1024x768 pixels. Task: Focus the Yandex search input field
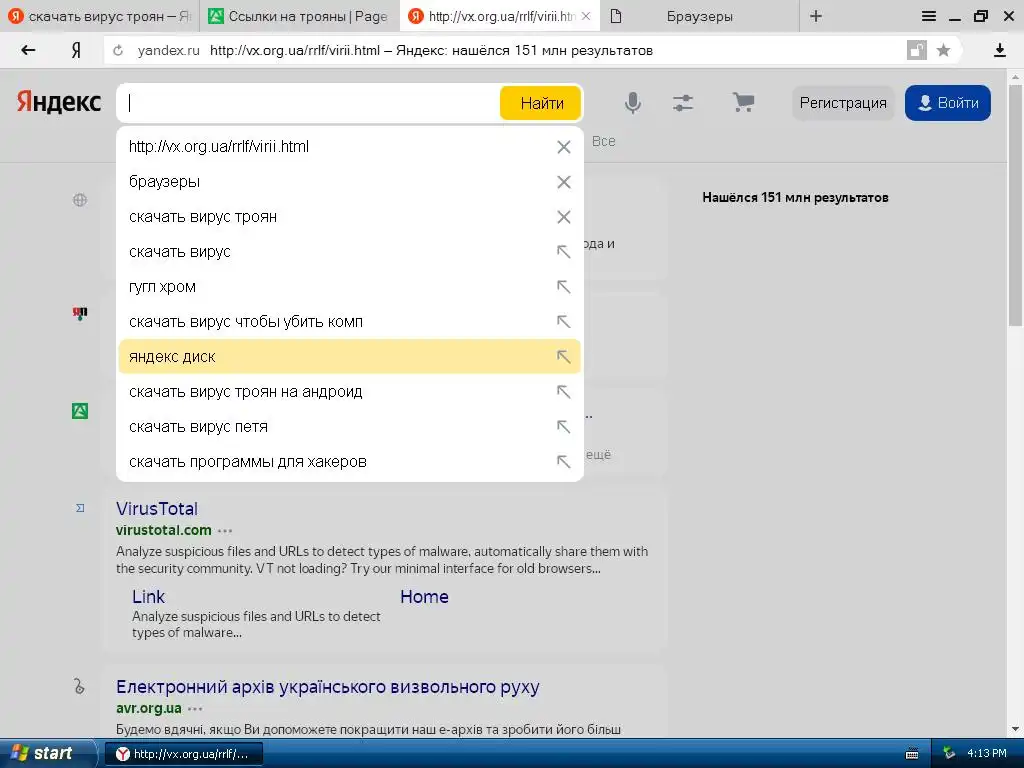(x=308, y=103)
